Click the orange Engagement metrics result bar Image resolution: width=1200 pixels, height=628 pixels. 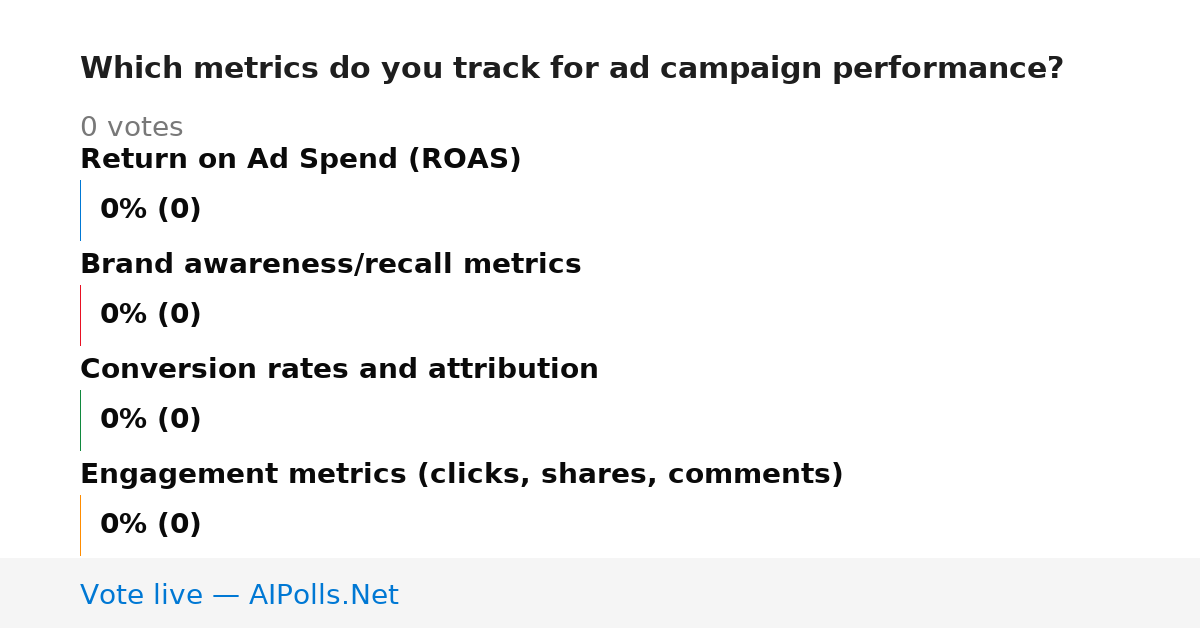pos(80,525)
